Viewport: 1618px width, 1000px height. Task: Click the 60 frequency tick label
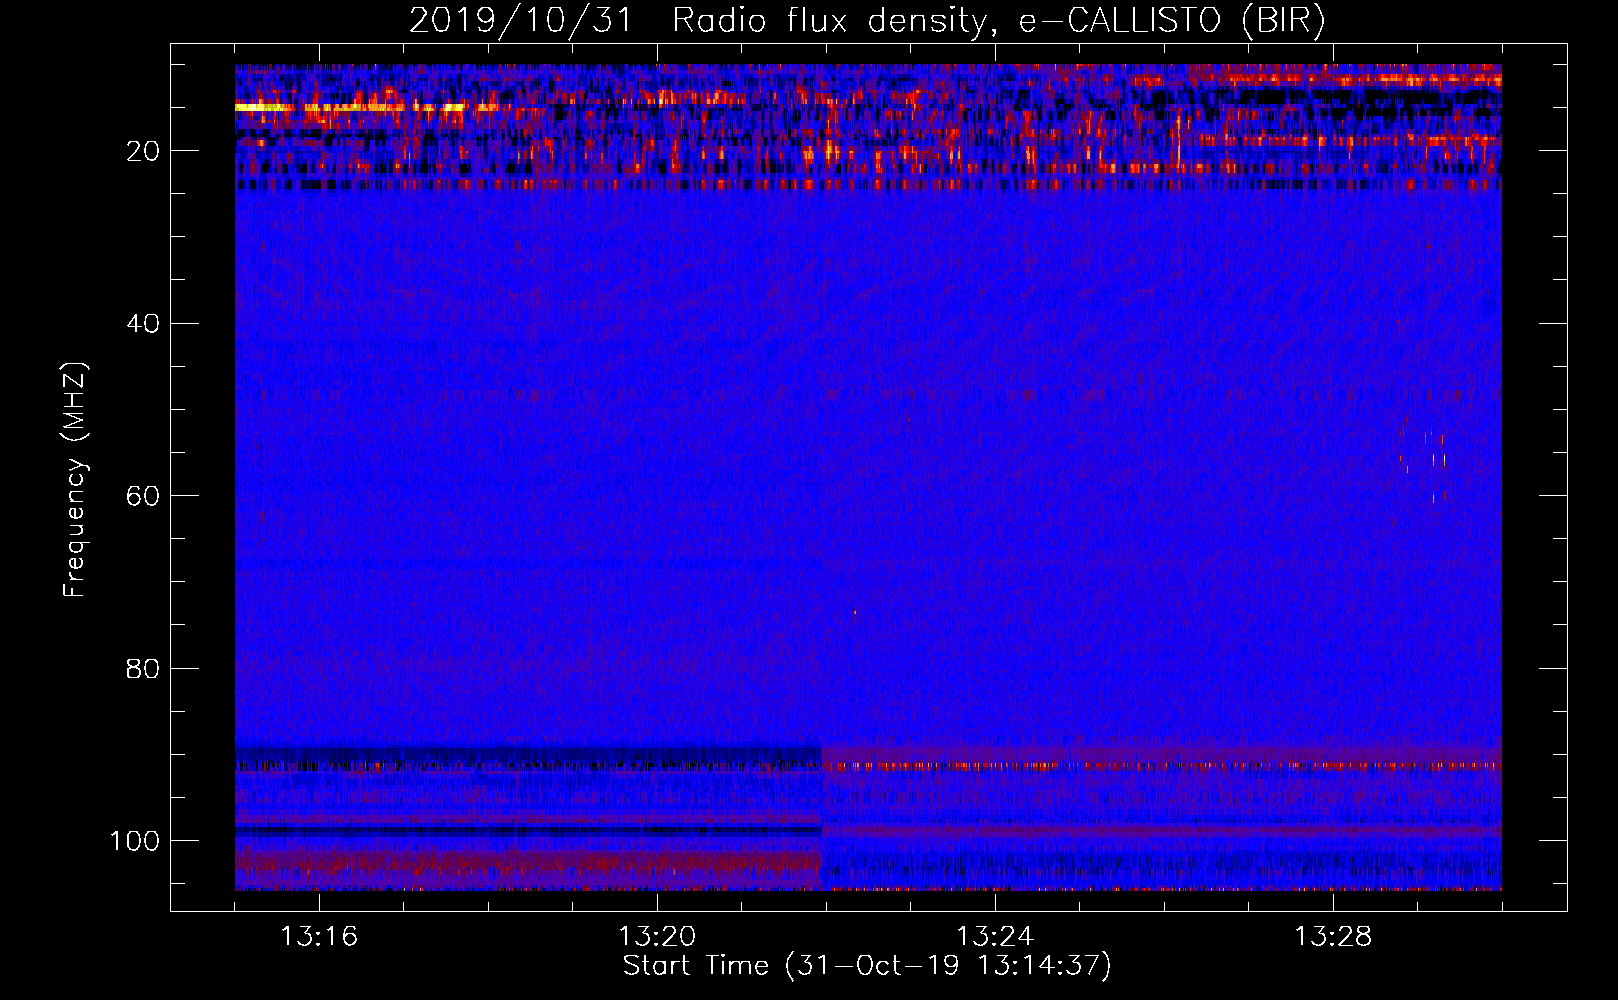pos(144,496)
